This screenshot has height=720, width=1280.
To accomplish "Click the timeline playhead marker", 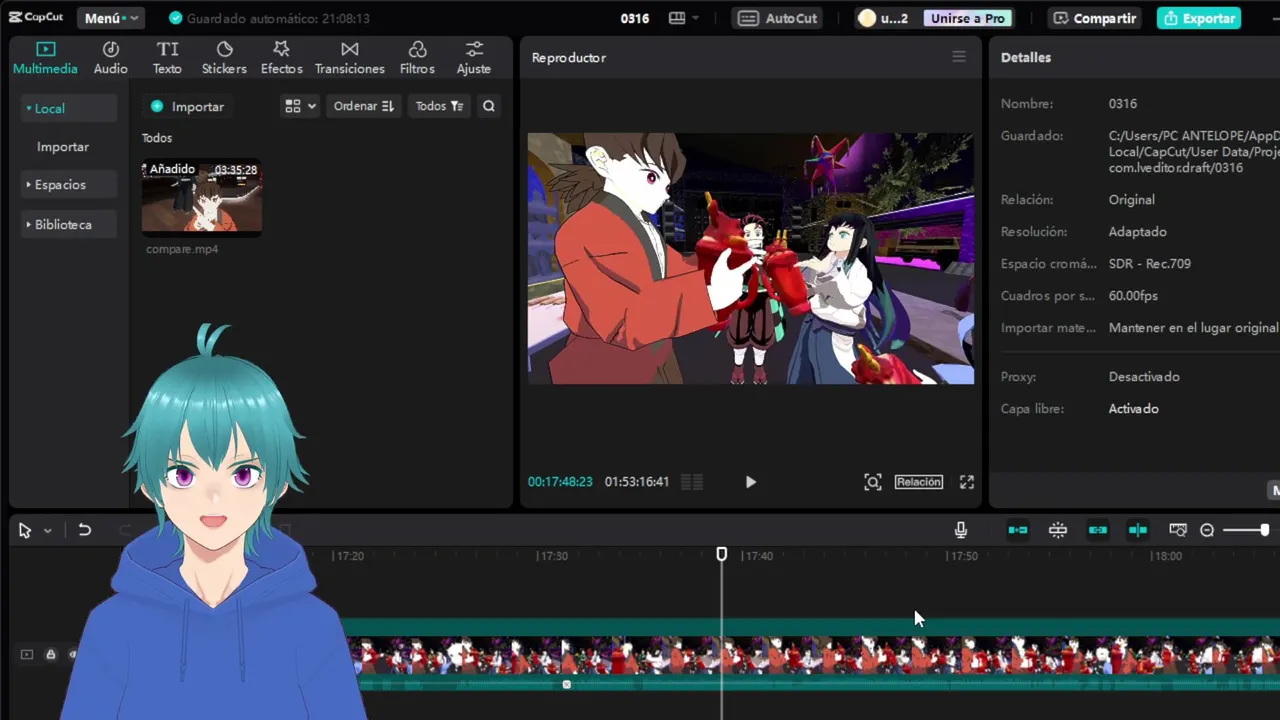I will coord(722,554).
